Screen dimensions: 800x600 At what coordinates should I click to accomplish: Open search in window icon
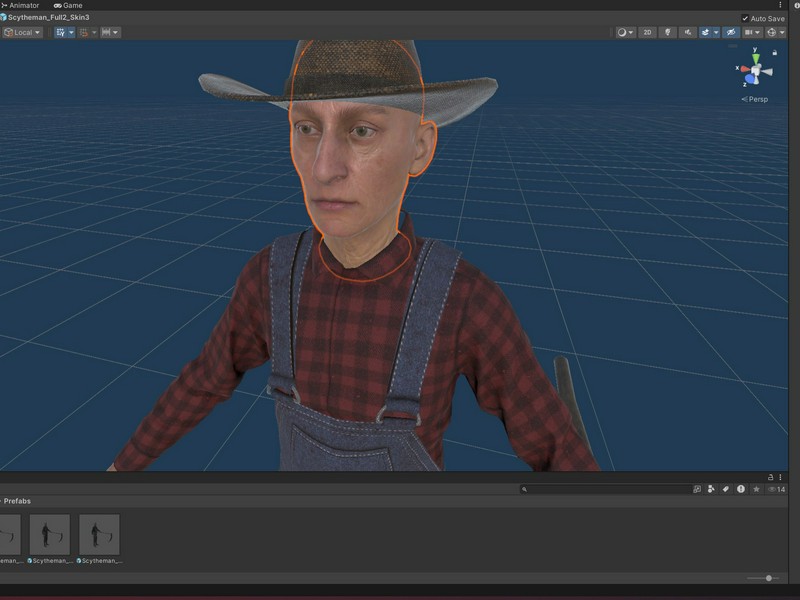pos(697,489)
